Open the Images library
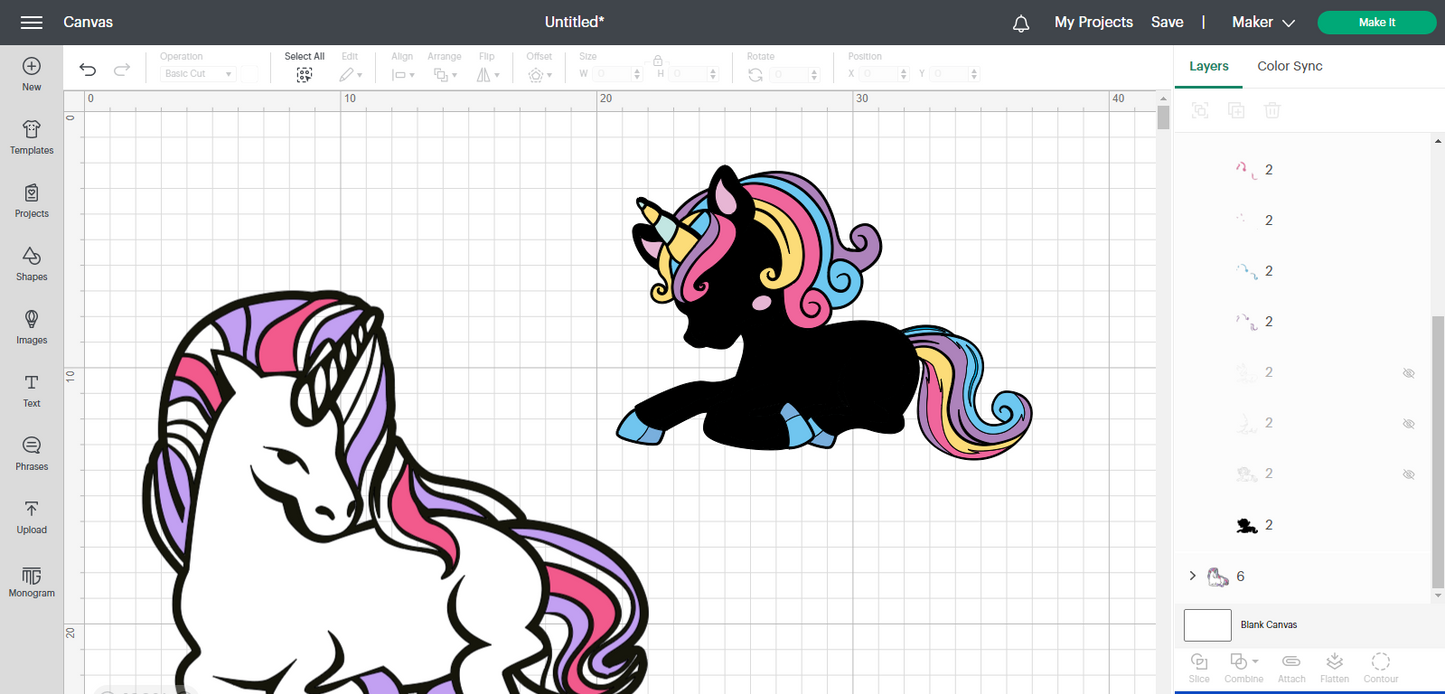The width and height of the screenshot is (1445, 694). point(31,327)
